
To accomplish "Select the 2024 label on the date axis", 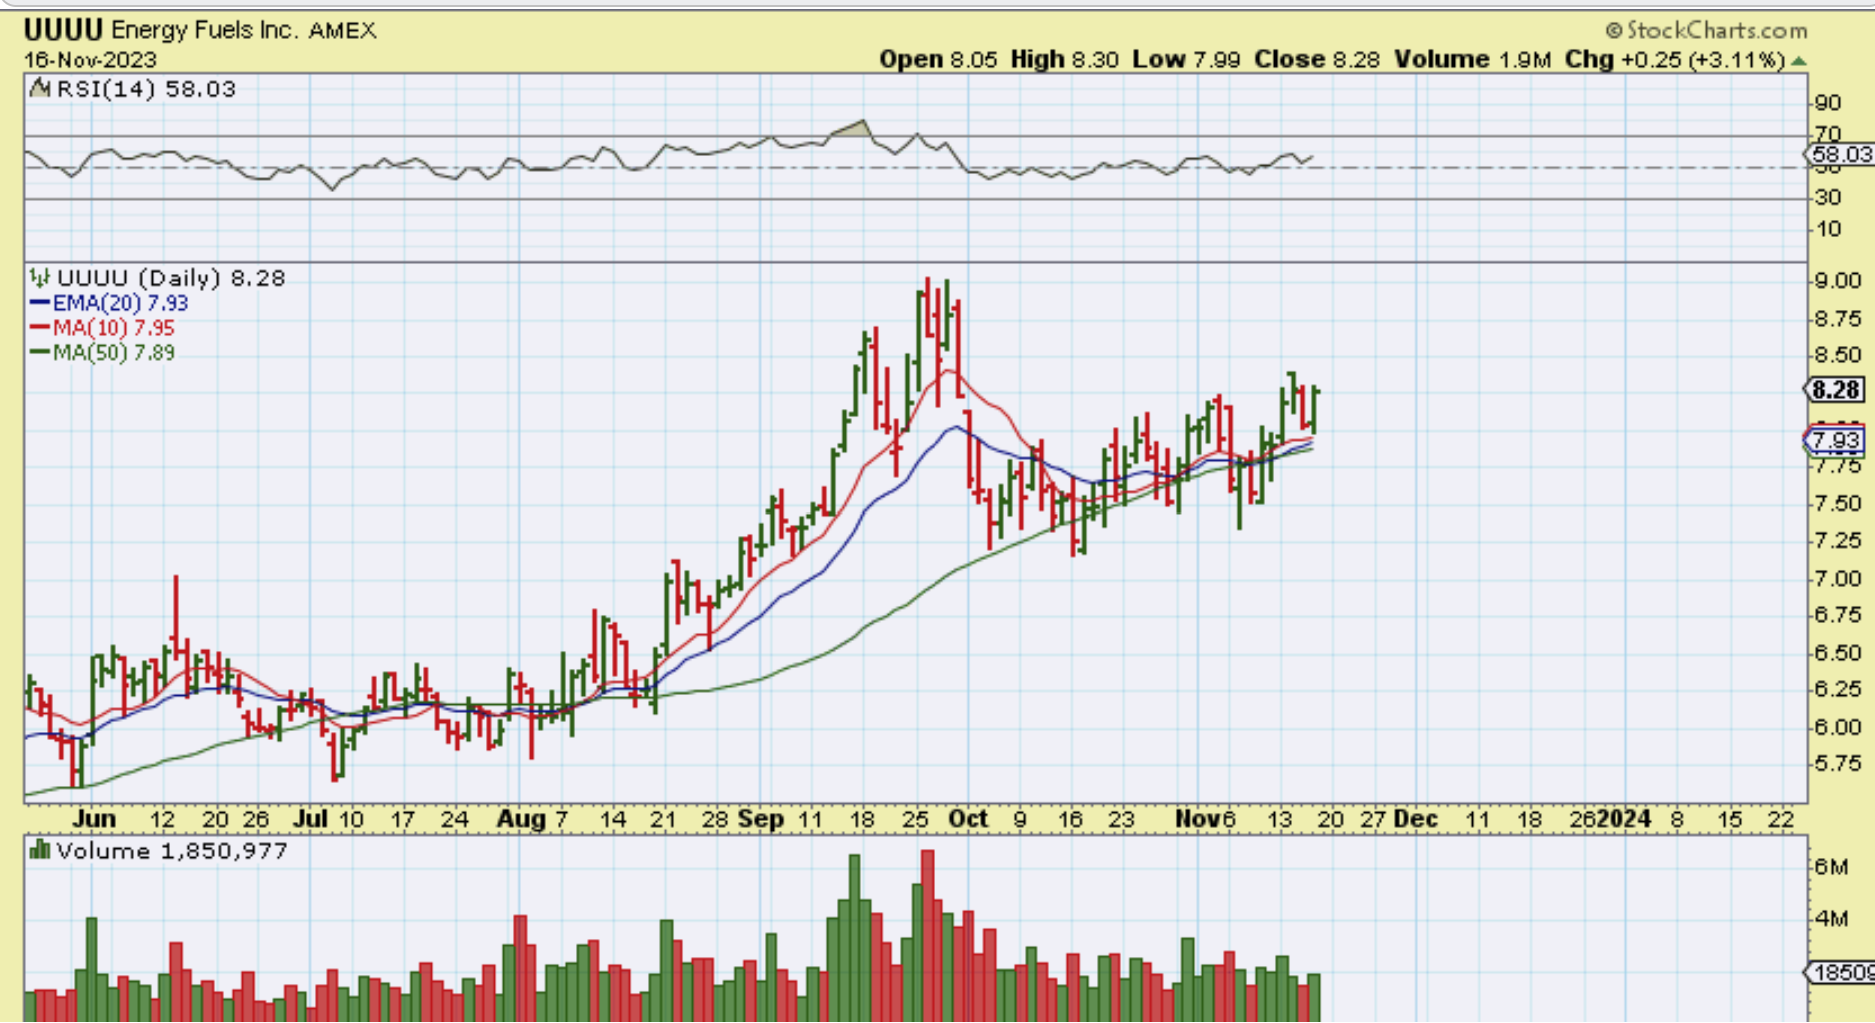I will (x=1624, y=819).
